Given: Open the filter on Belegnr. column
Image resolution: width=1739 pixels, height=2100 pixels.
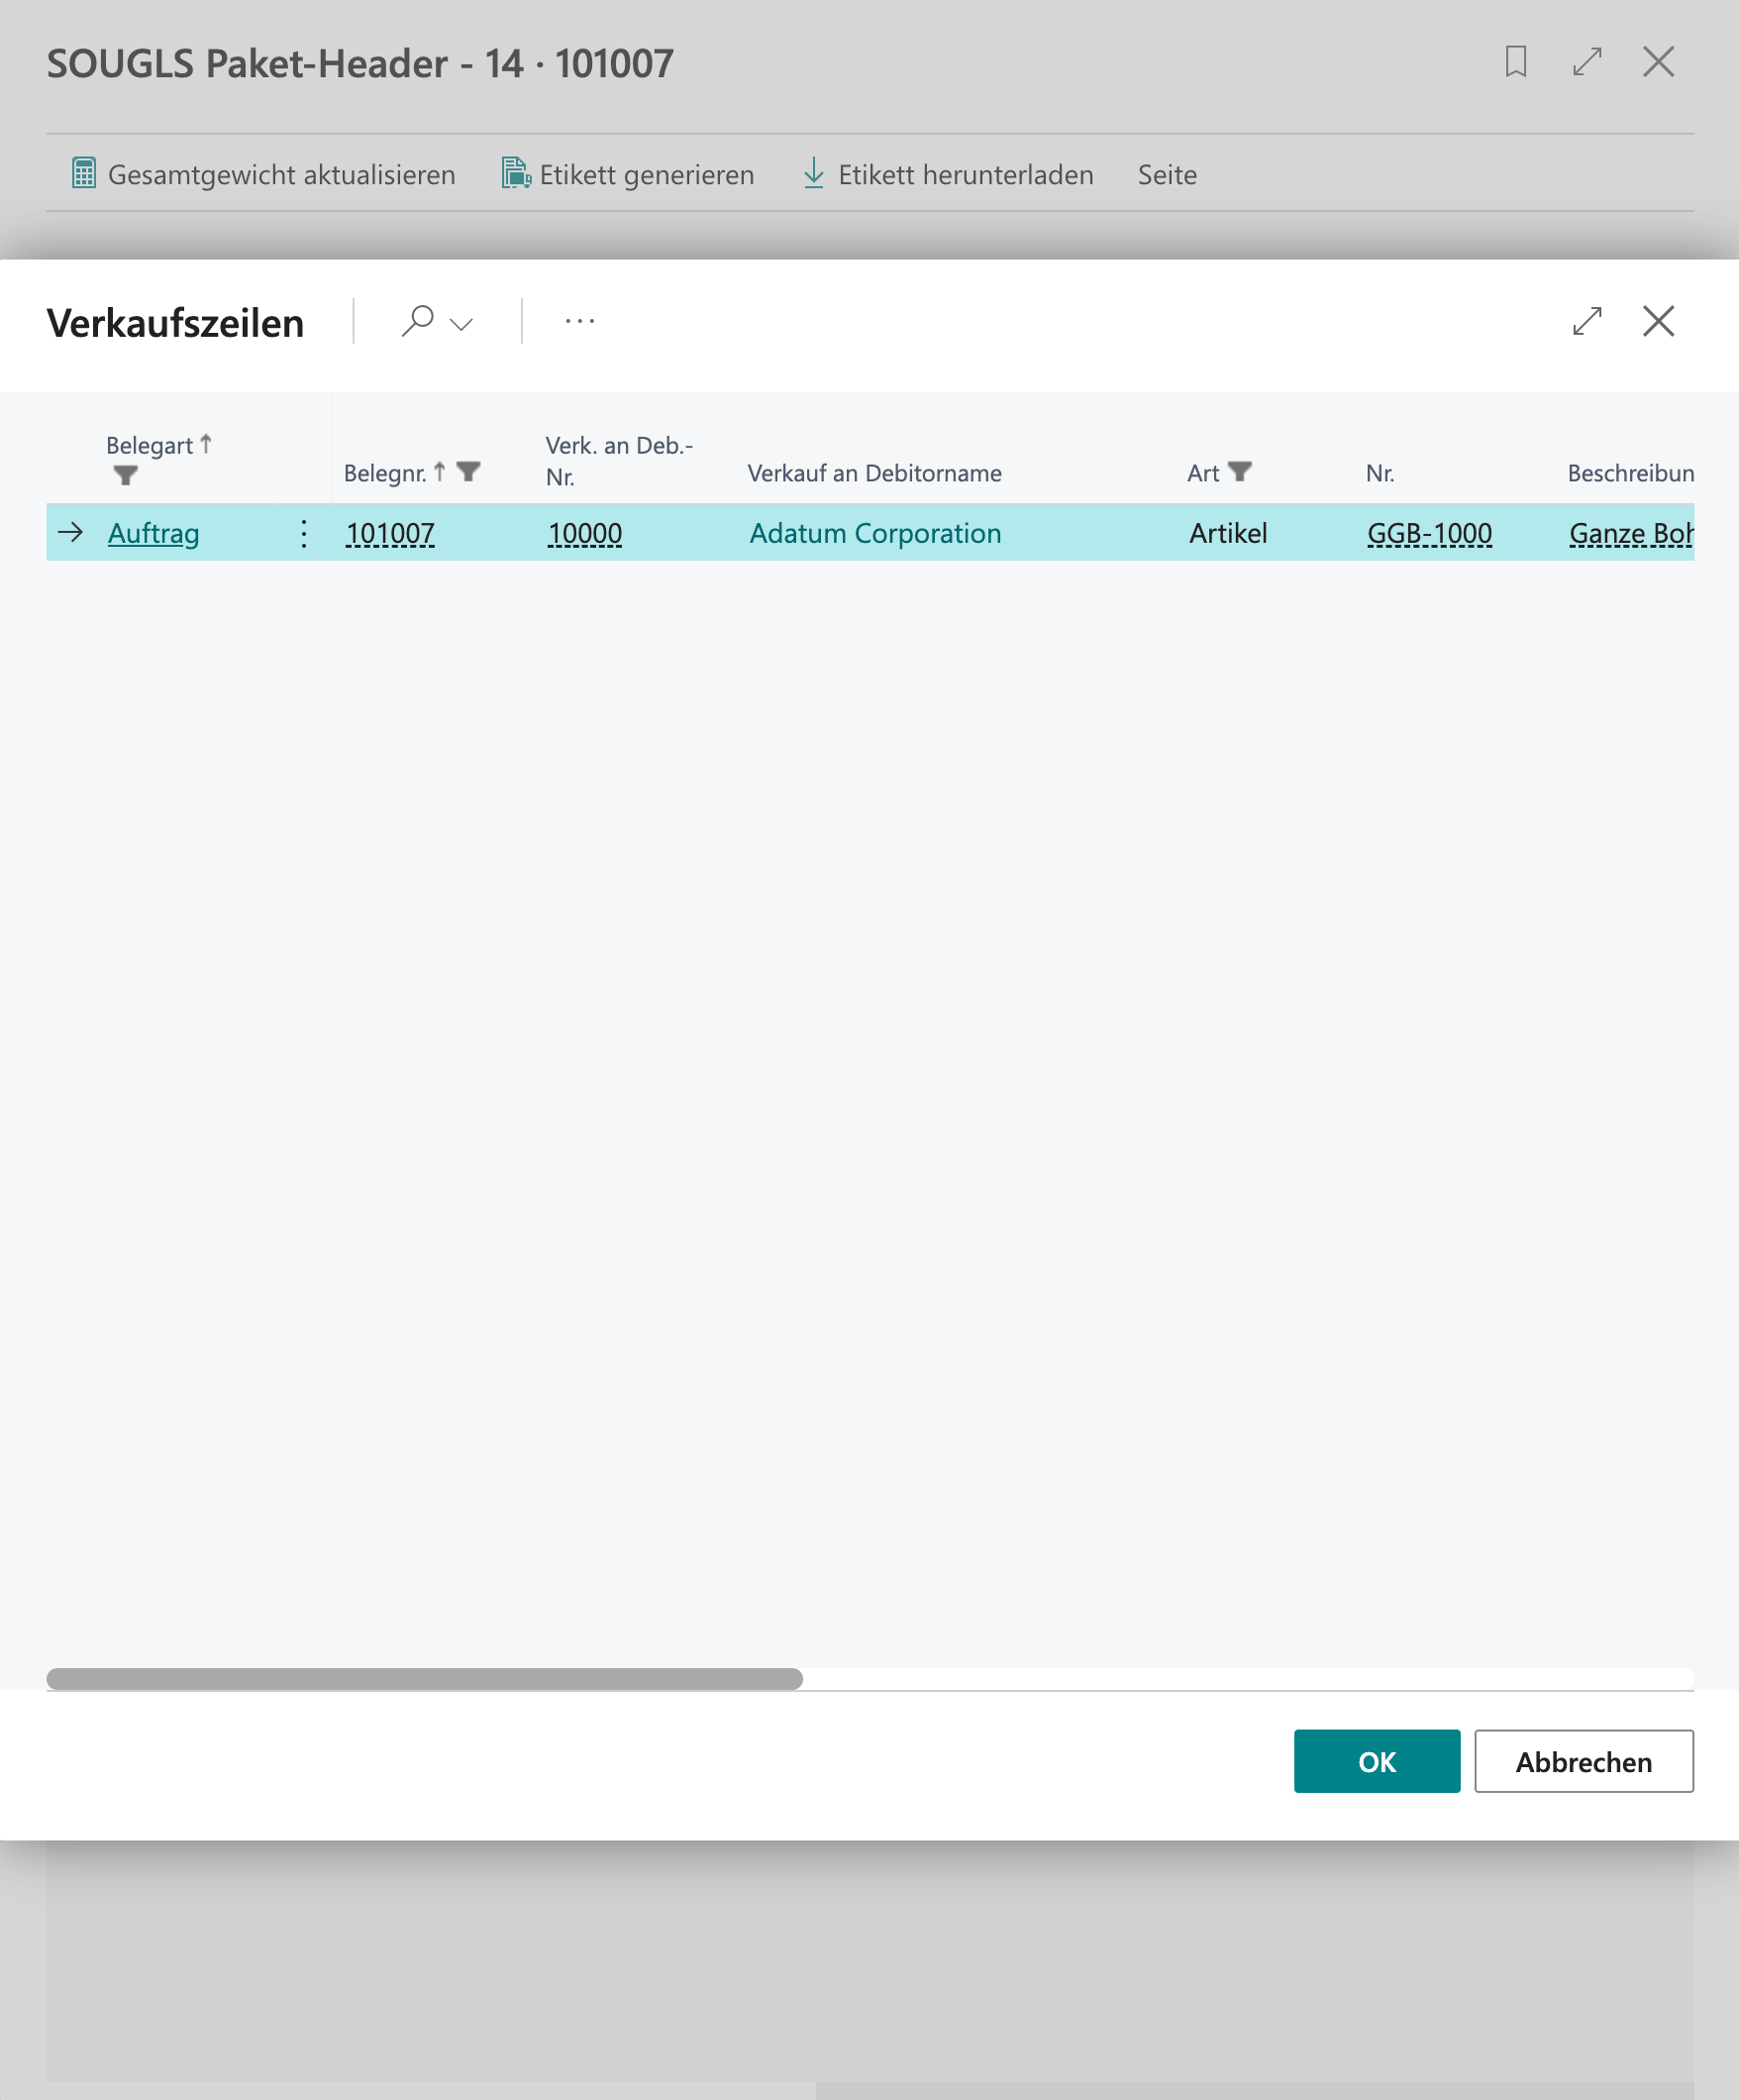Looking at the screenshot, I should pos(468,471).
